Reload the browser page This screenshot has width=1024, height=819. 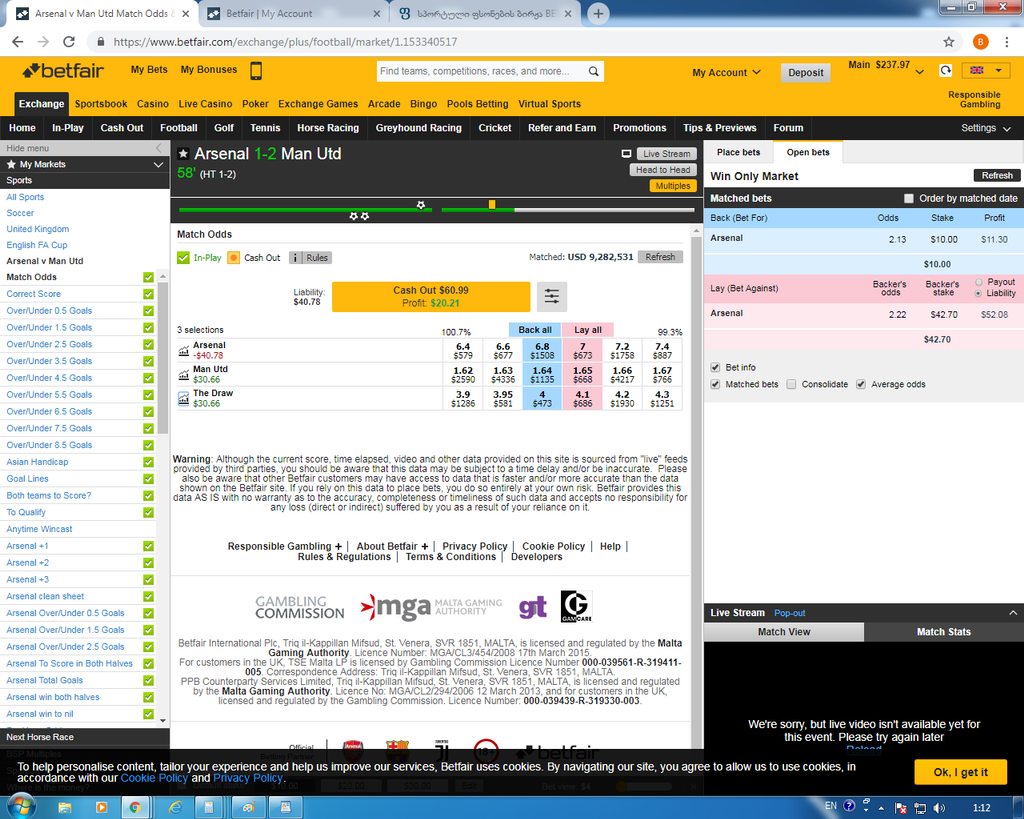(x=69, y=42)
